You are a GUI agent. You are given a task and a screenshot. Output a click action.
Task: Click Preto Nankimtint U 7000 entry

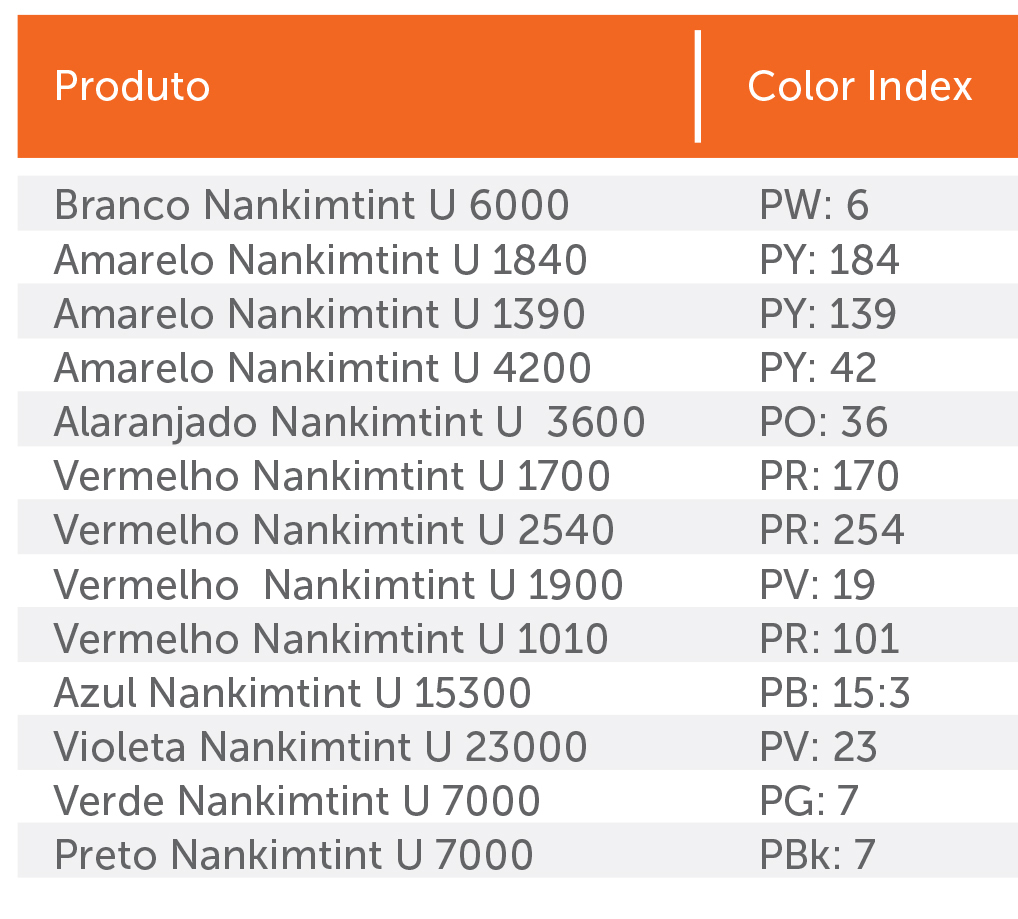[293, 855]
